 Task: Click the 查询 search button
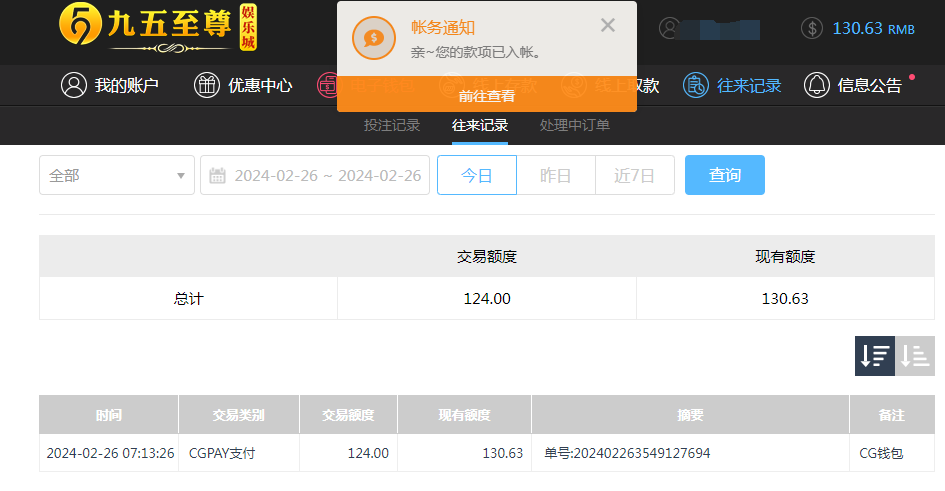724,175
